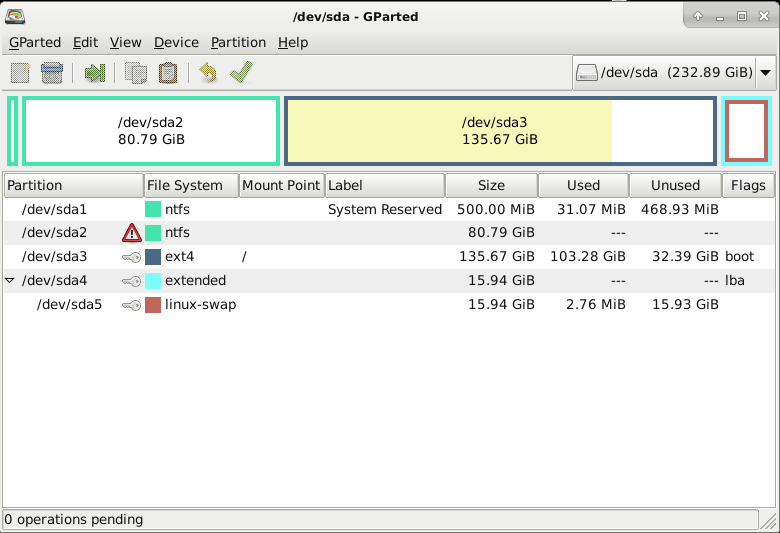Click the Resize/Move toolbar icon
The height and width of the screenshot is (533, 780).
coord(95,73)
